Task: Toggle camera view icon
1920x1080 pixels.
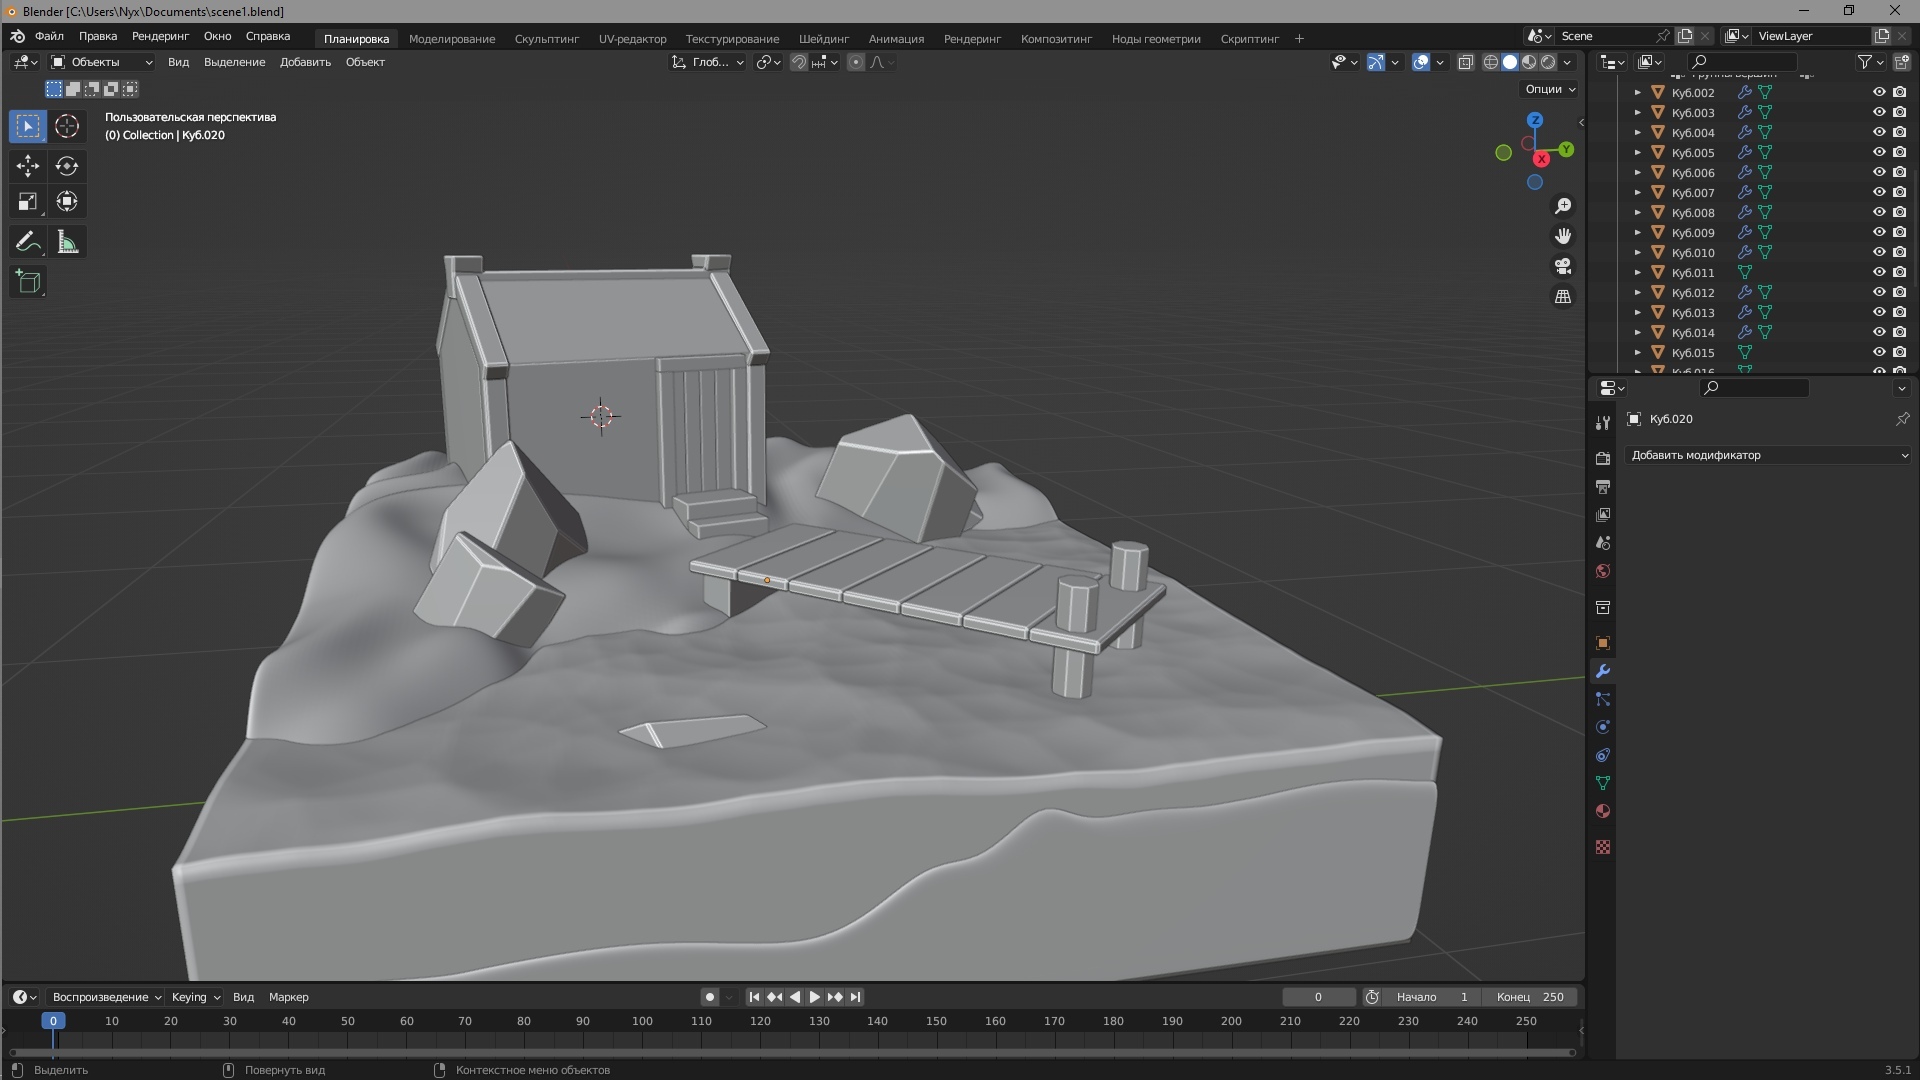Action: pos(1563,266)
